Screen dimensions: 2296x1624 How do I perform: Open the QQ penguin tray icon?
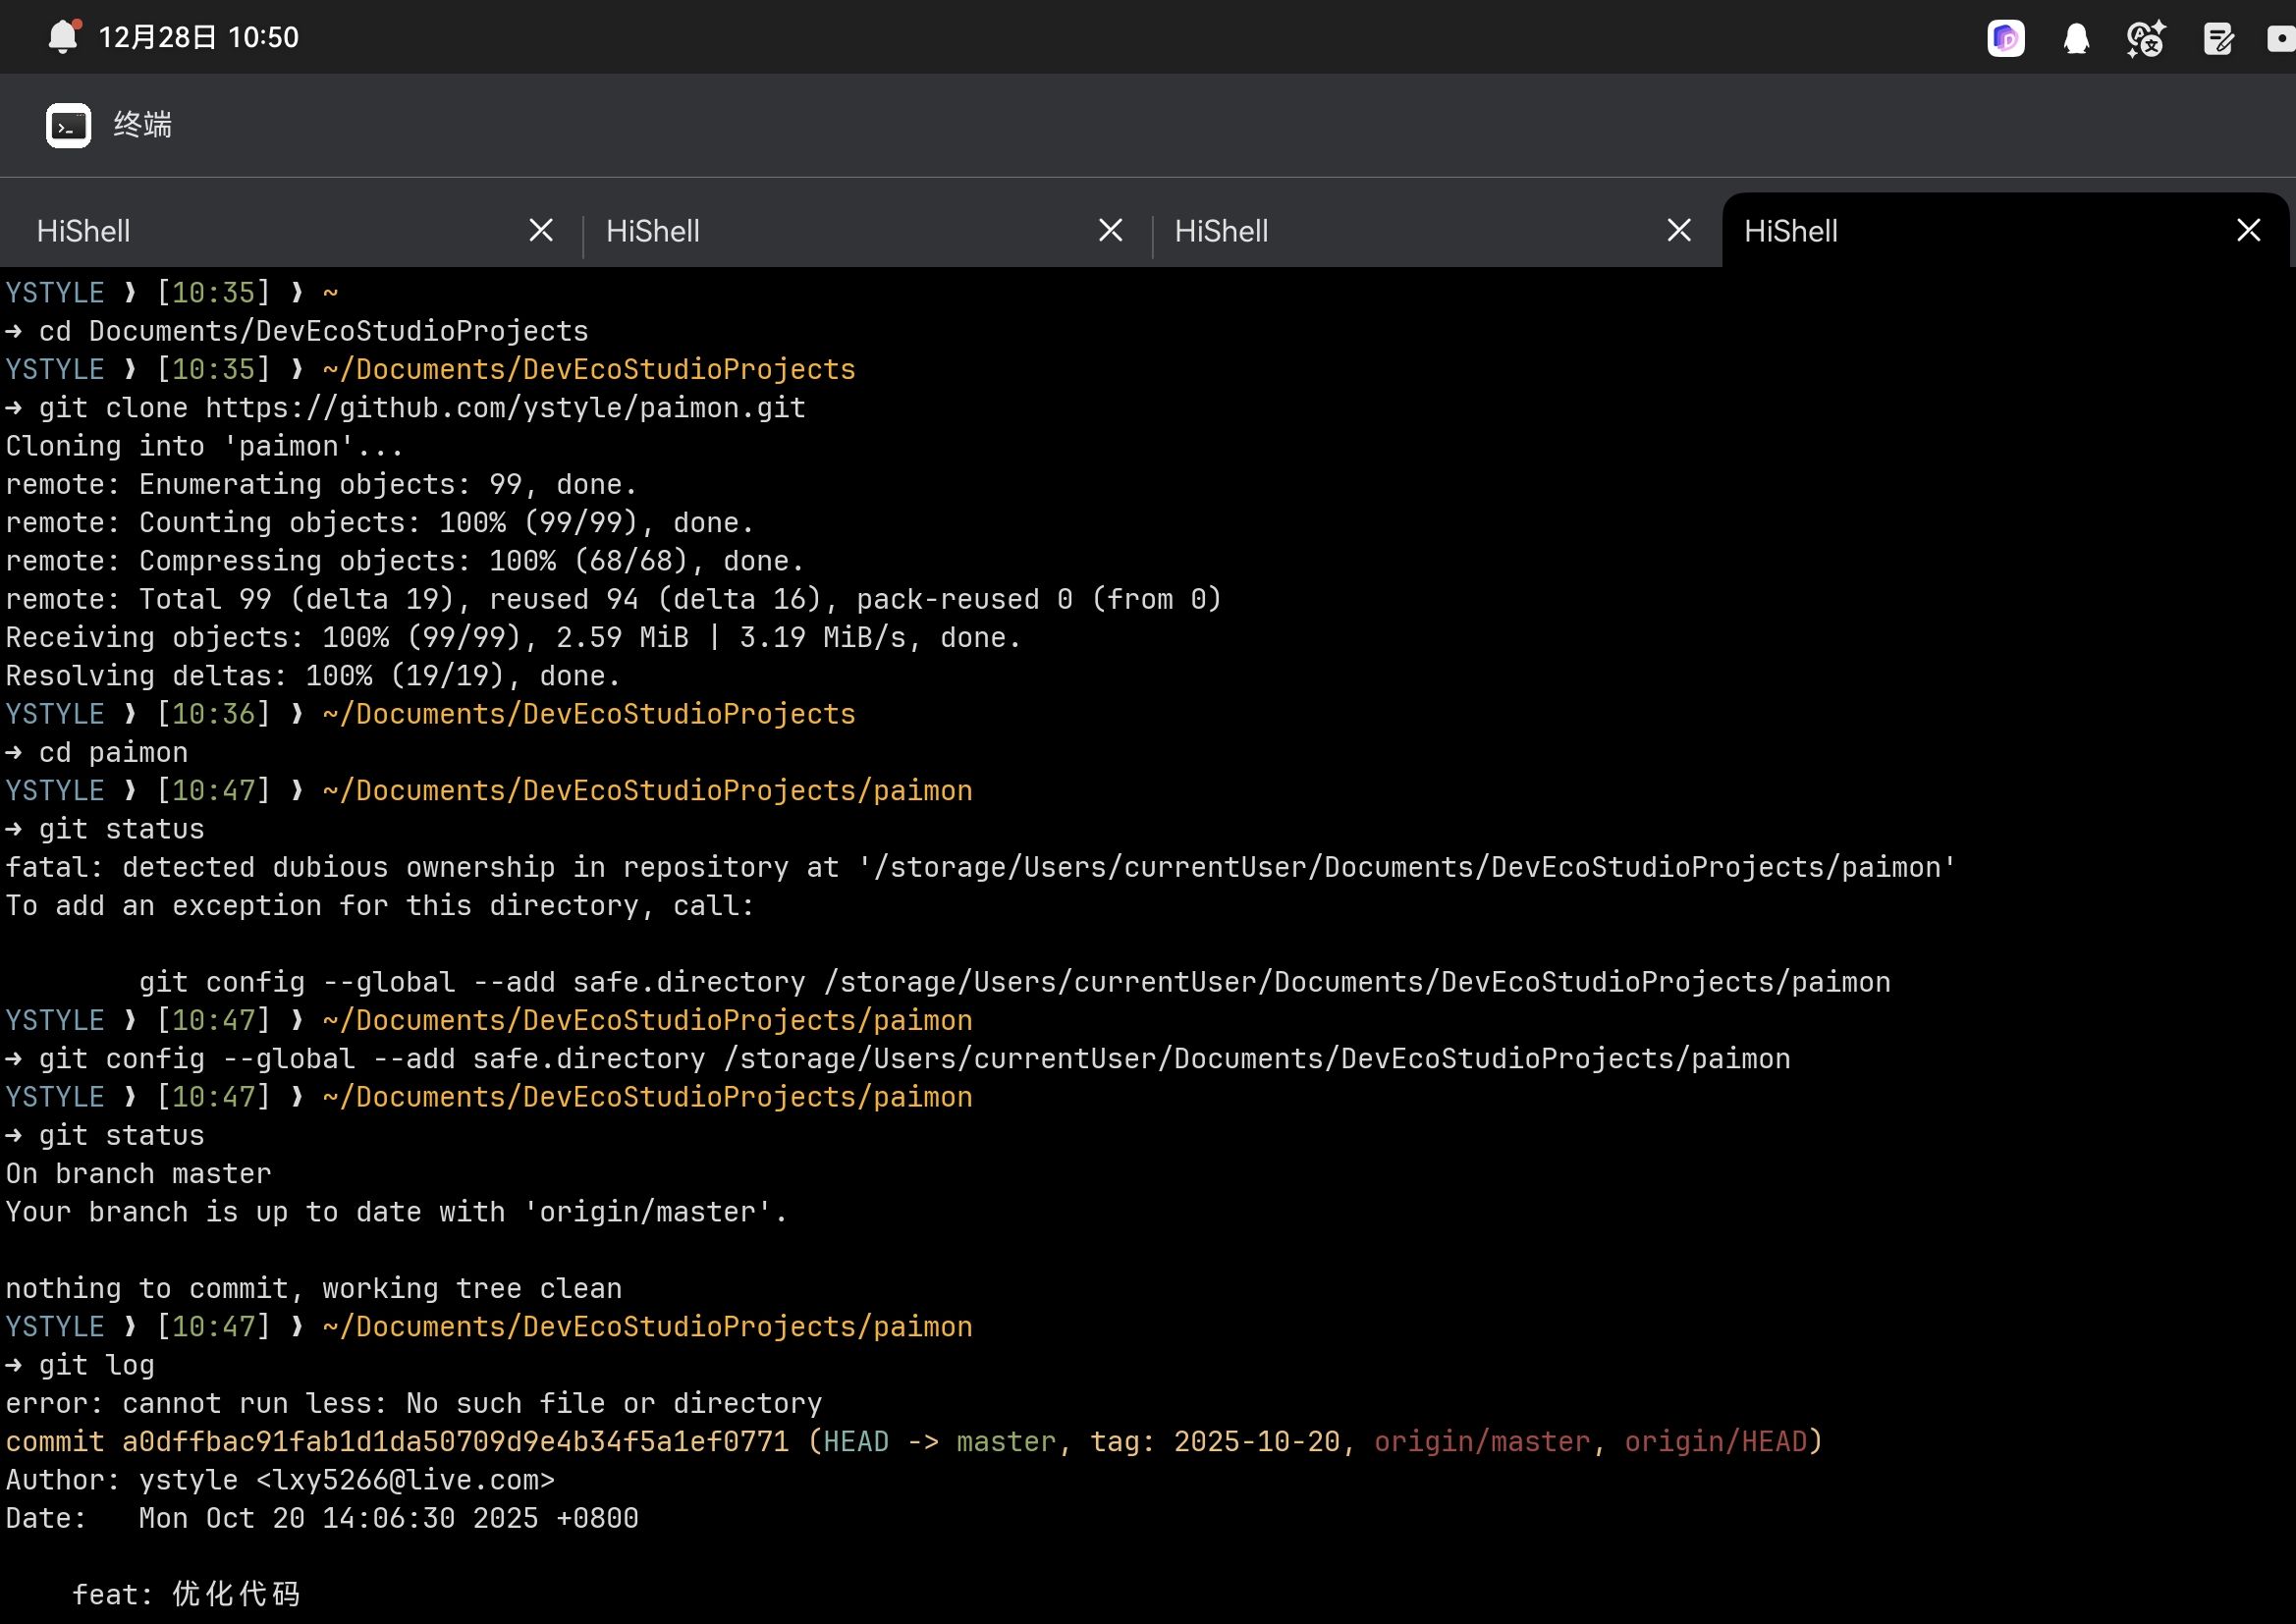pos(2076,38)
